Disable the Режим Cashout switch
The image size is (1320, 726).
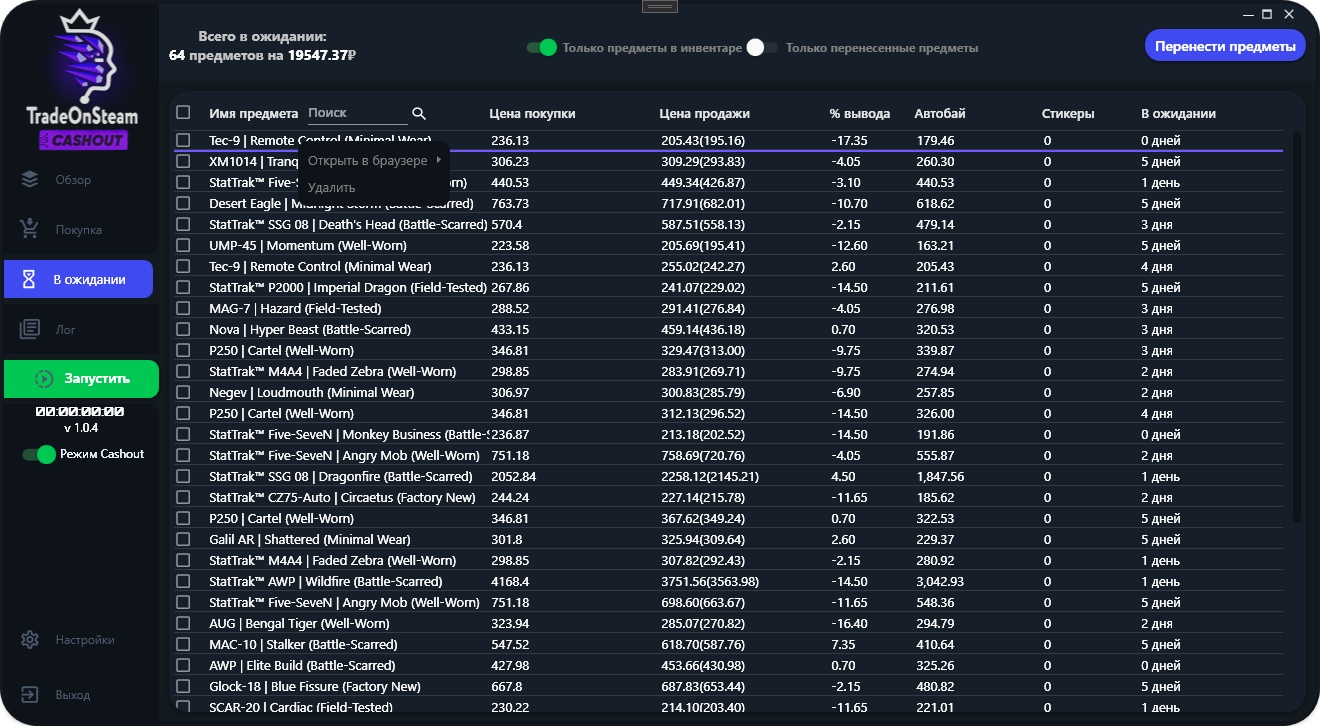40,454
